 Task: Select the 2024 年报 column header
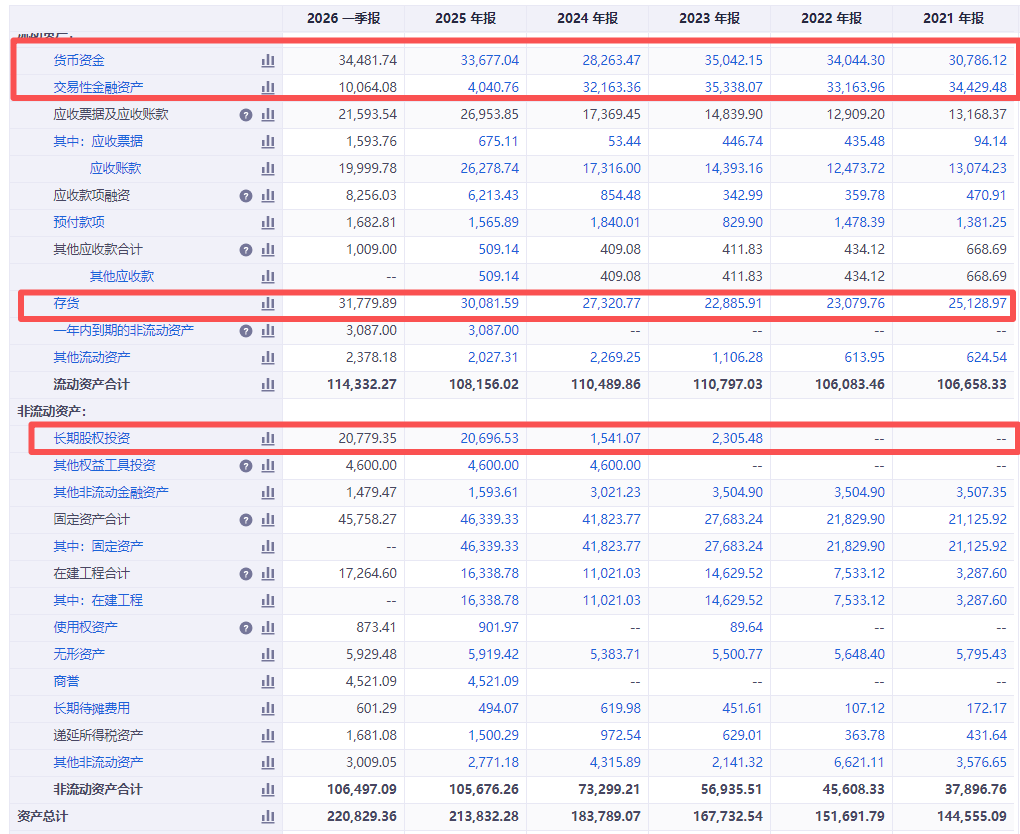point(587,18)
